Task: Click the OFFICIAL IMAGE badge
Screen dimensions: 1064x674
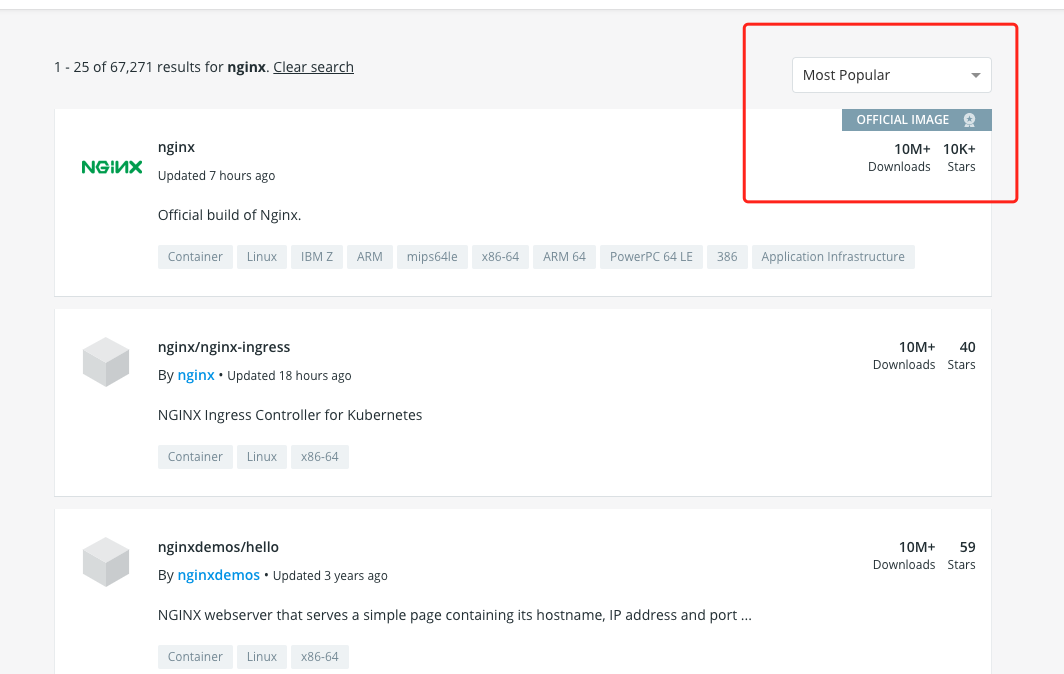Action: click(x=916, y=120)
